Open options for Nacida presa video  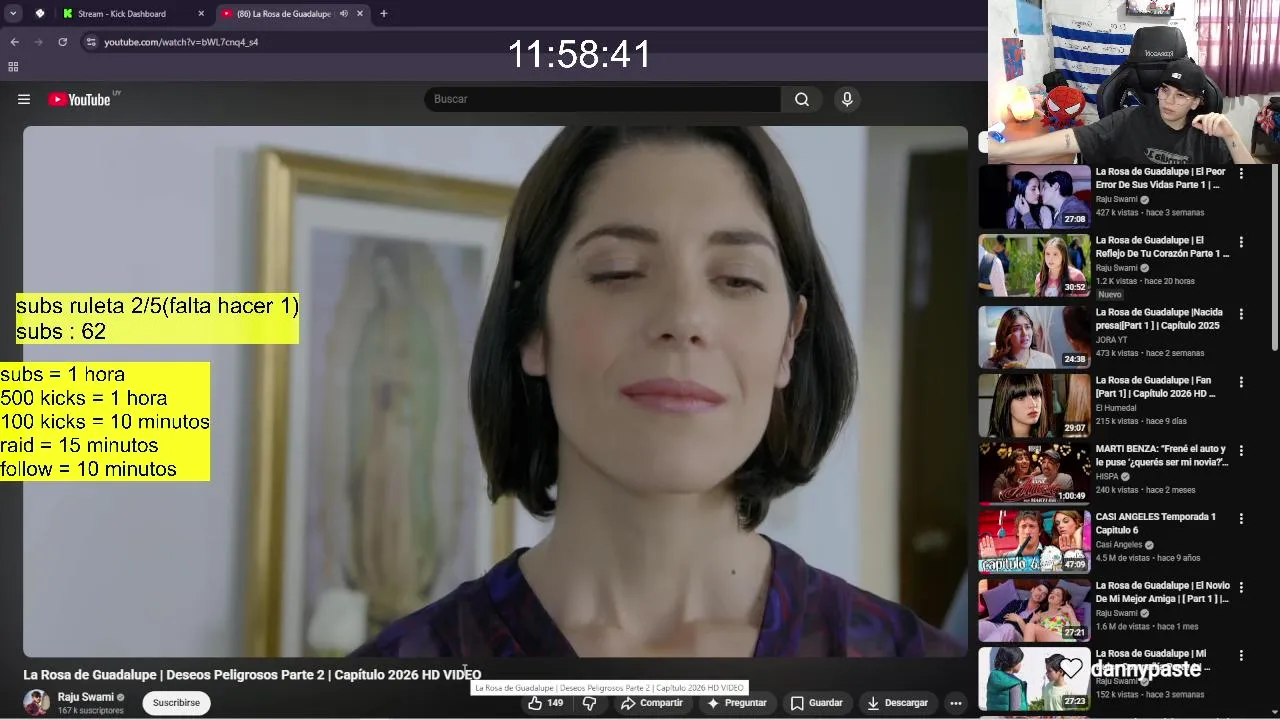(1241, 314)
